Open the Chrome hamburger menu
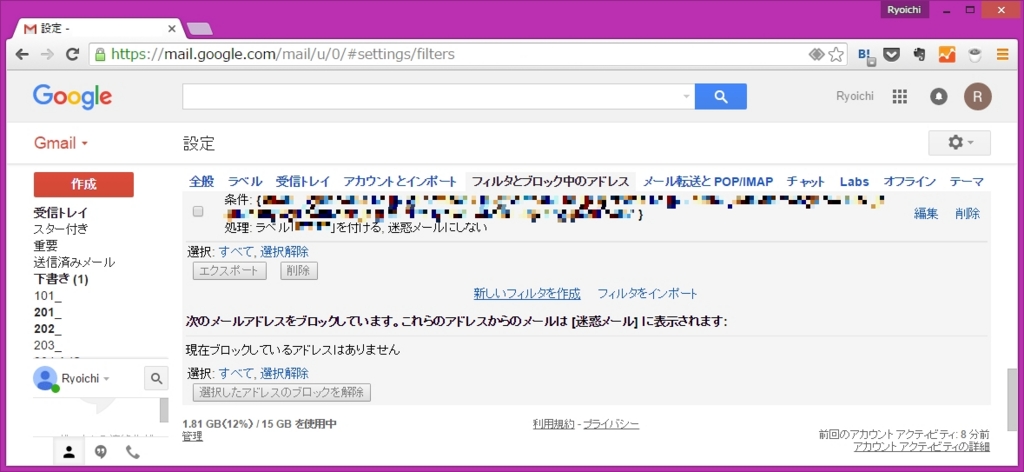 tap(1002, 55)
